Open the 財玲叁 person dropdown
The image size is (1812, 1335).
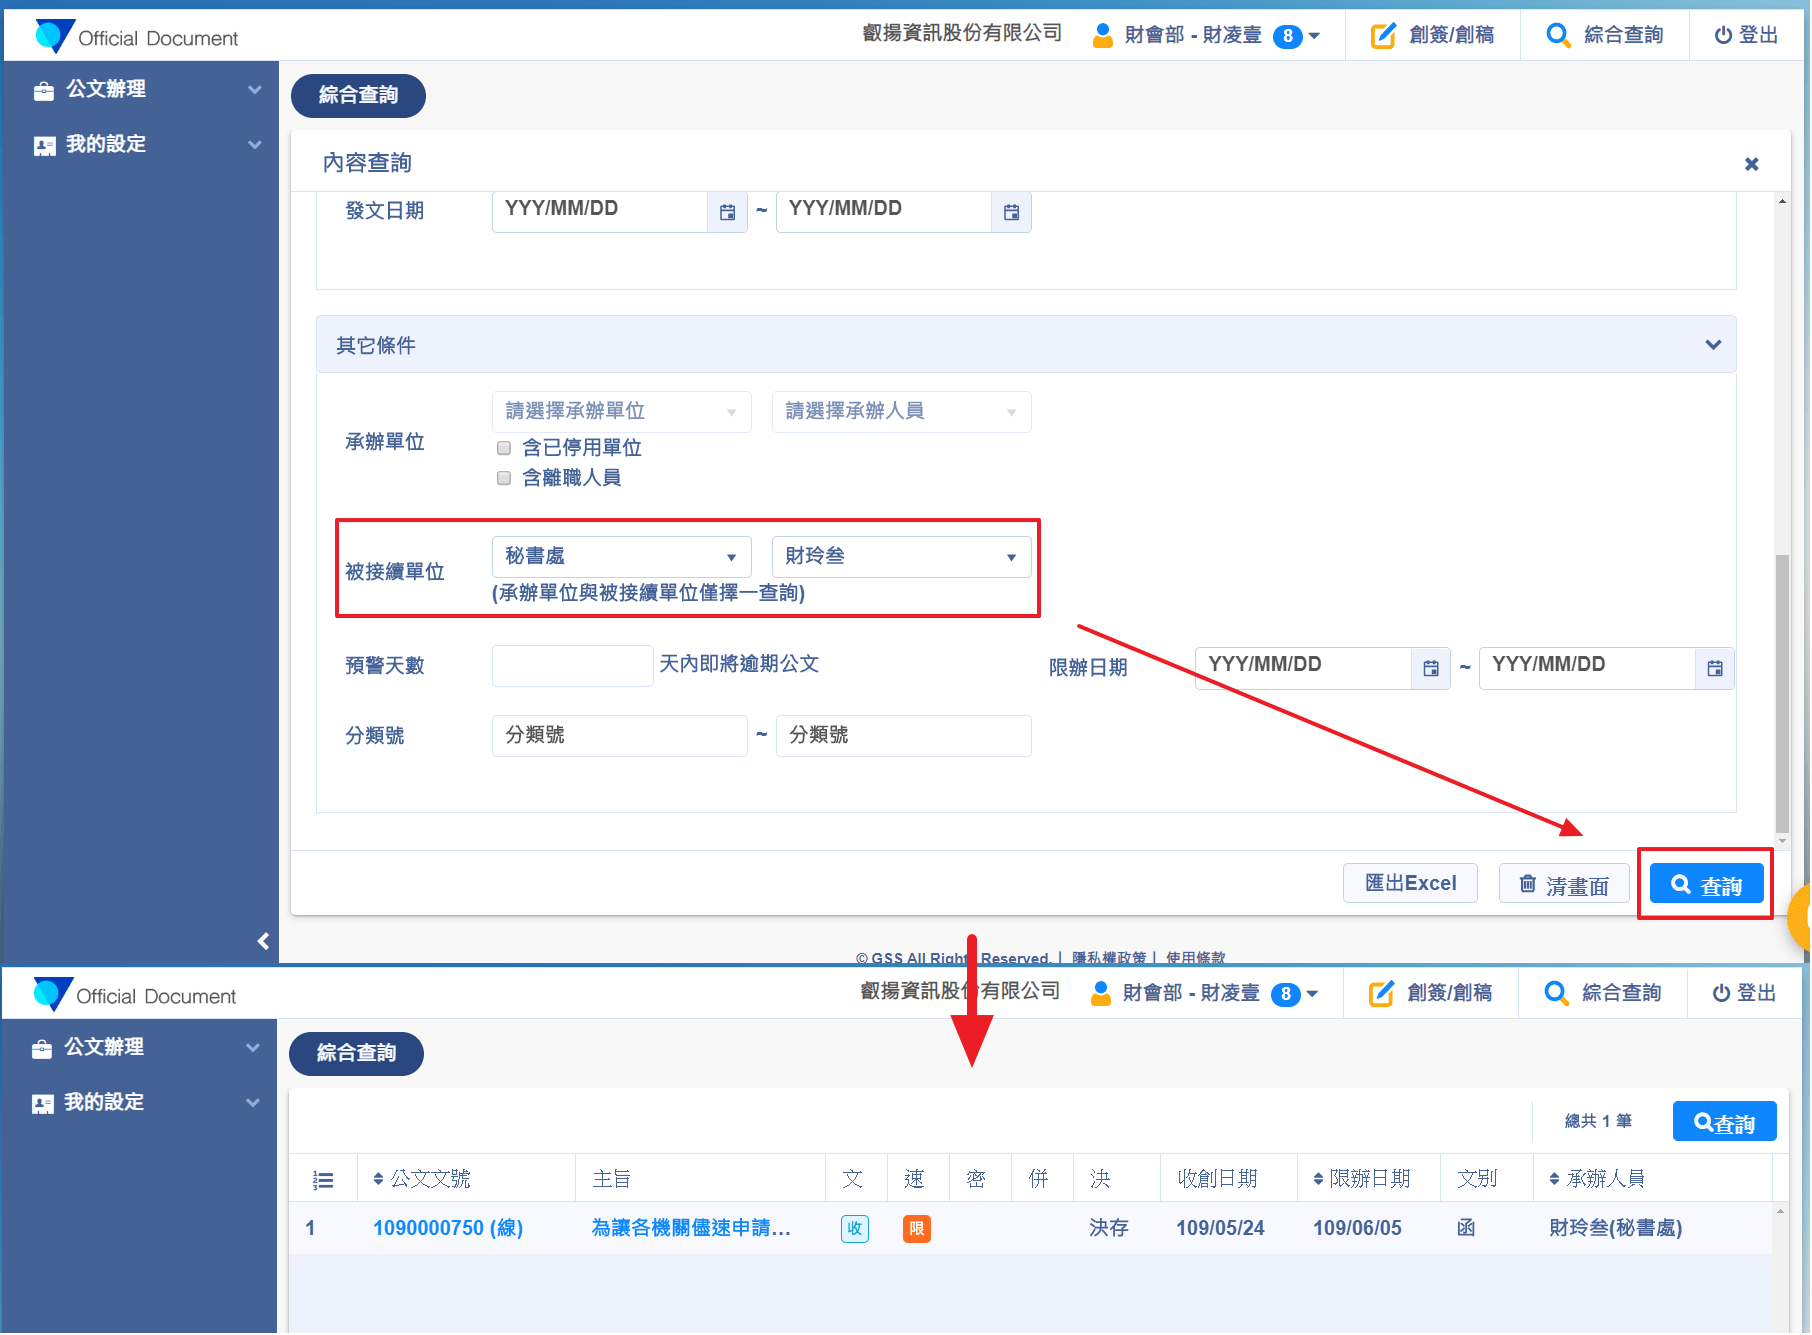901,557
